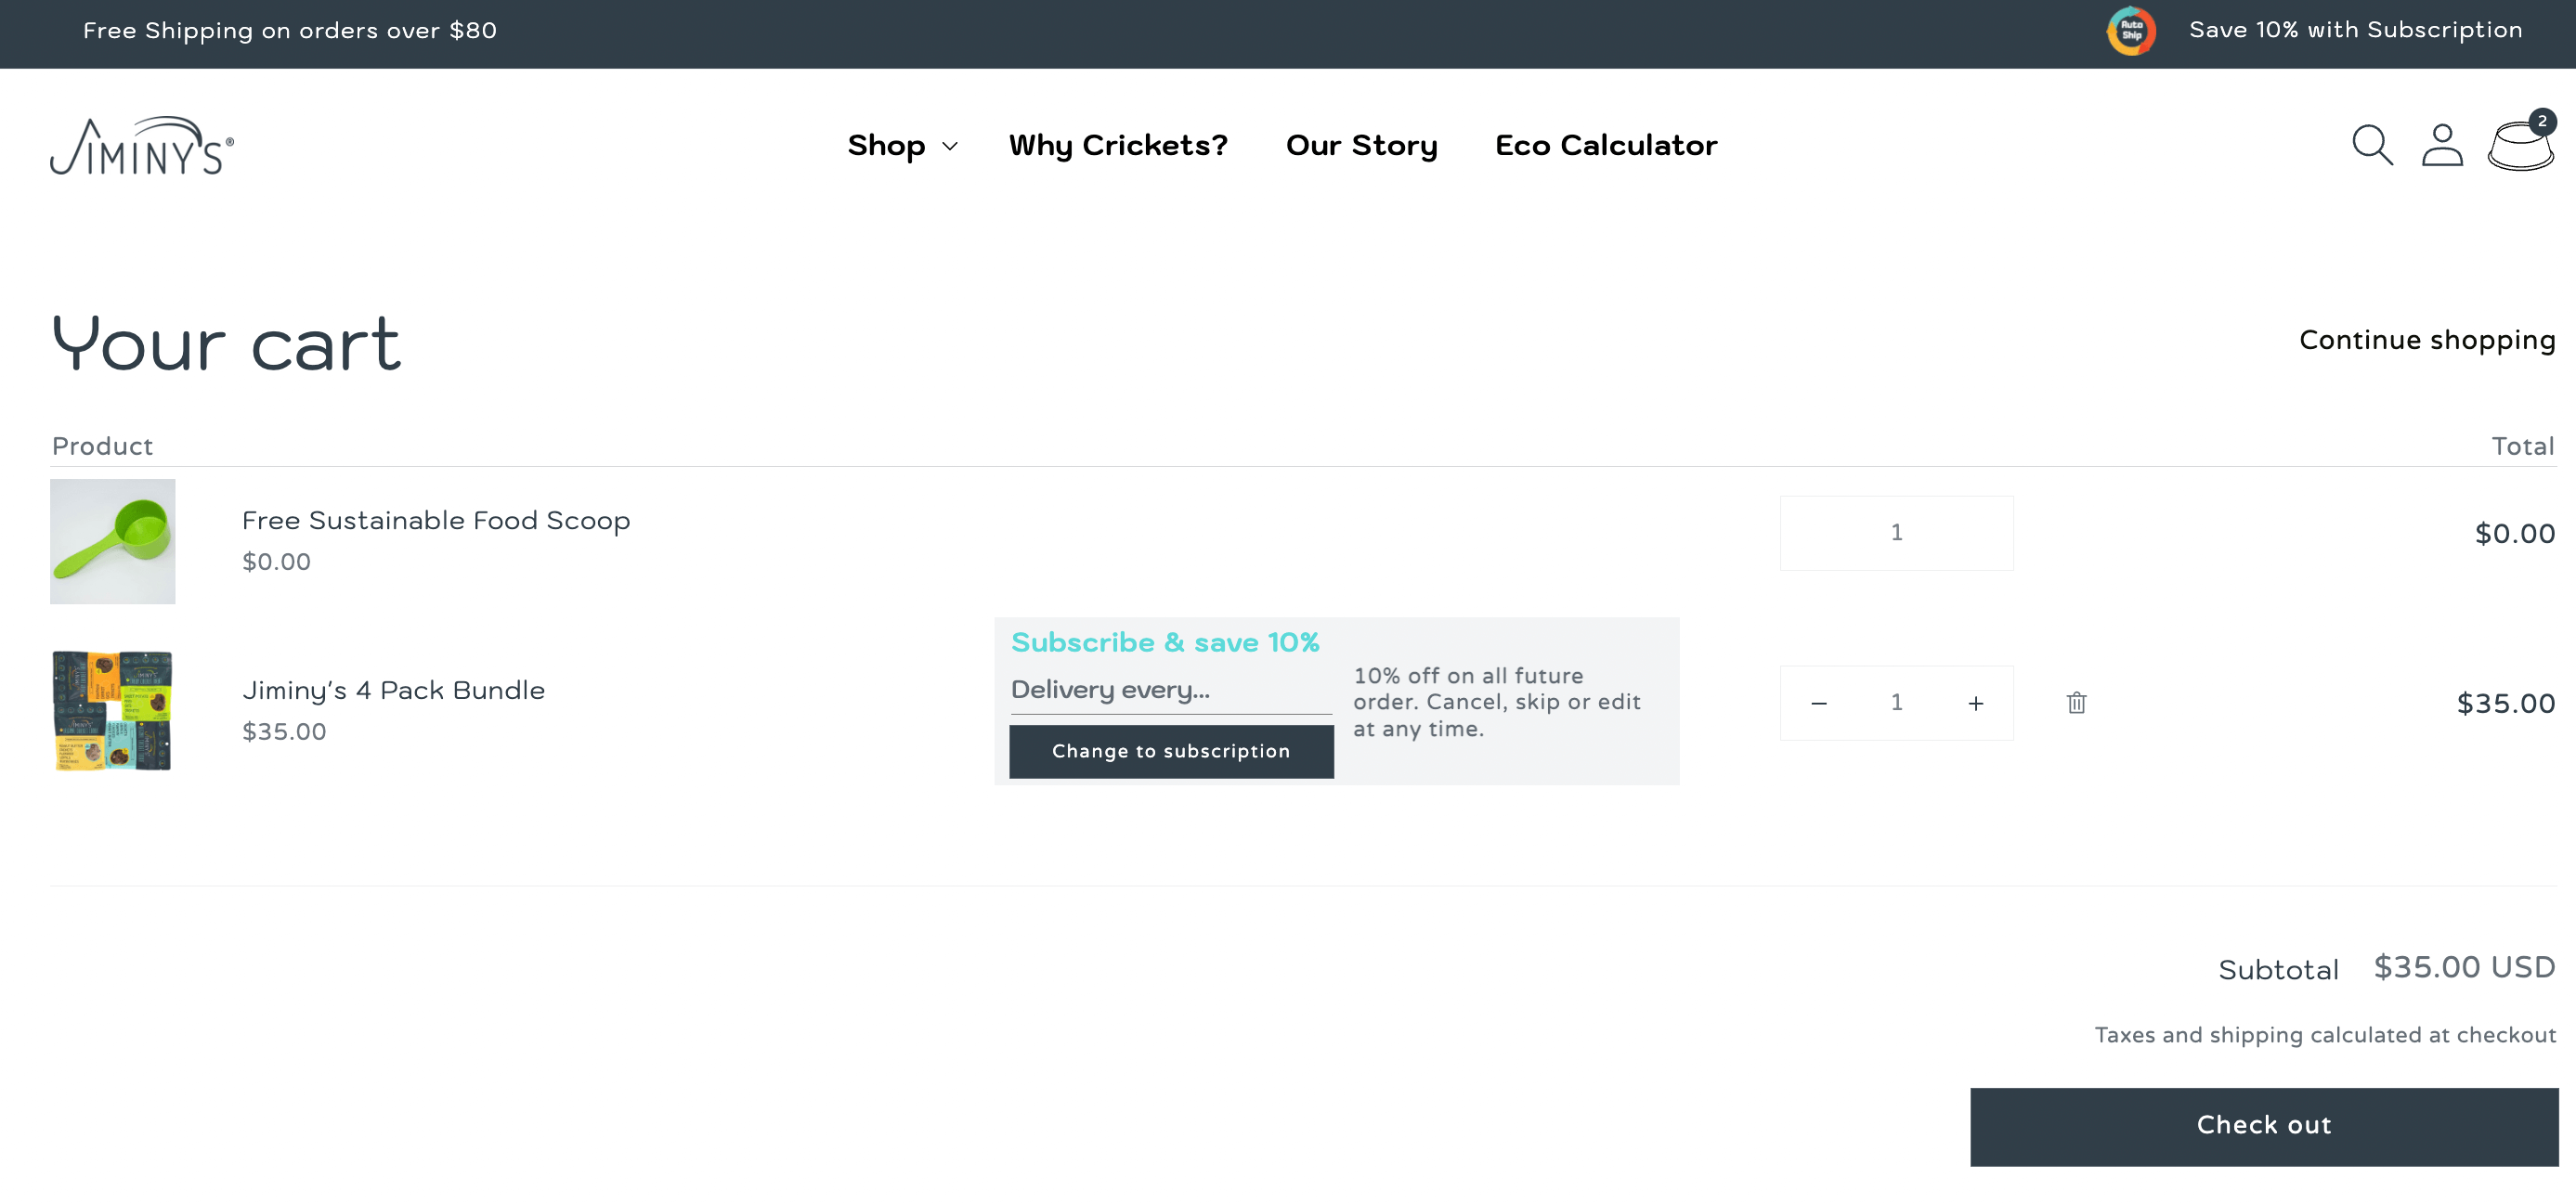Screen dimensions: 2576x1203
Task: Decrease bundle quantity with minus icon
Action: pyautogui.click(x=1818, y=703)
